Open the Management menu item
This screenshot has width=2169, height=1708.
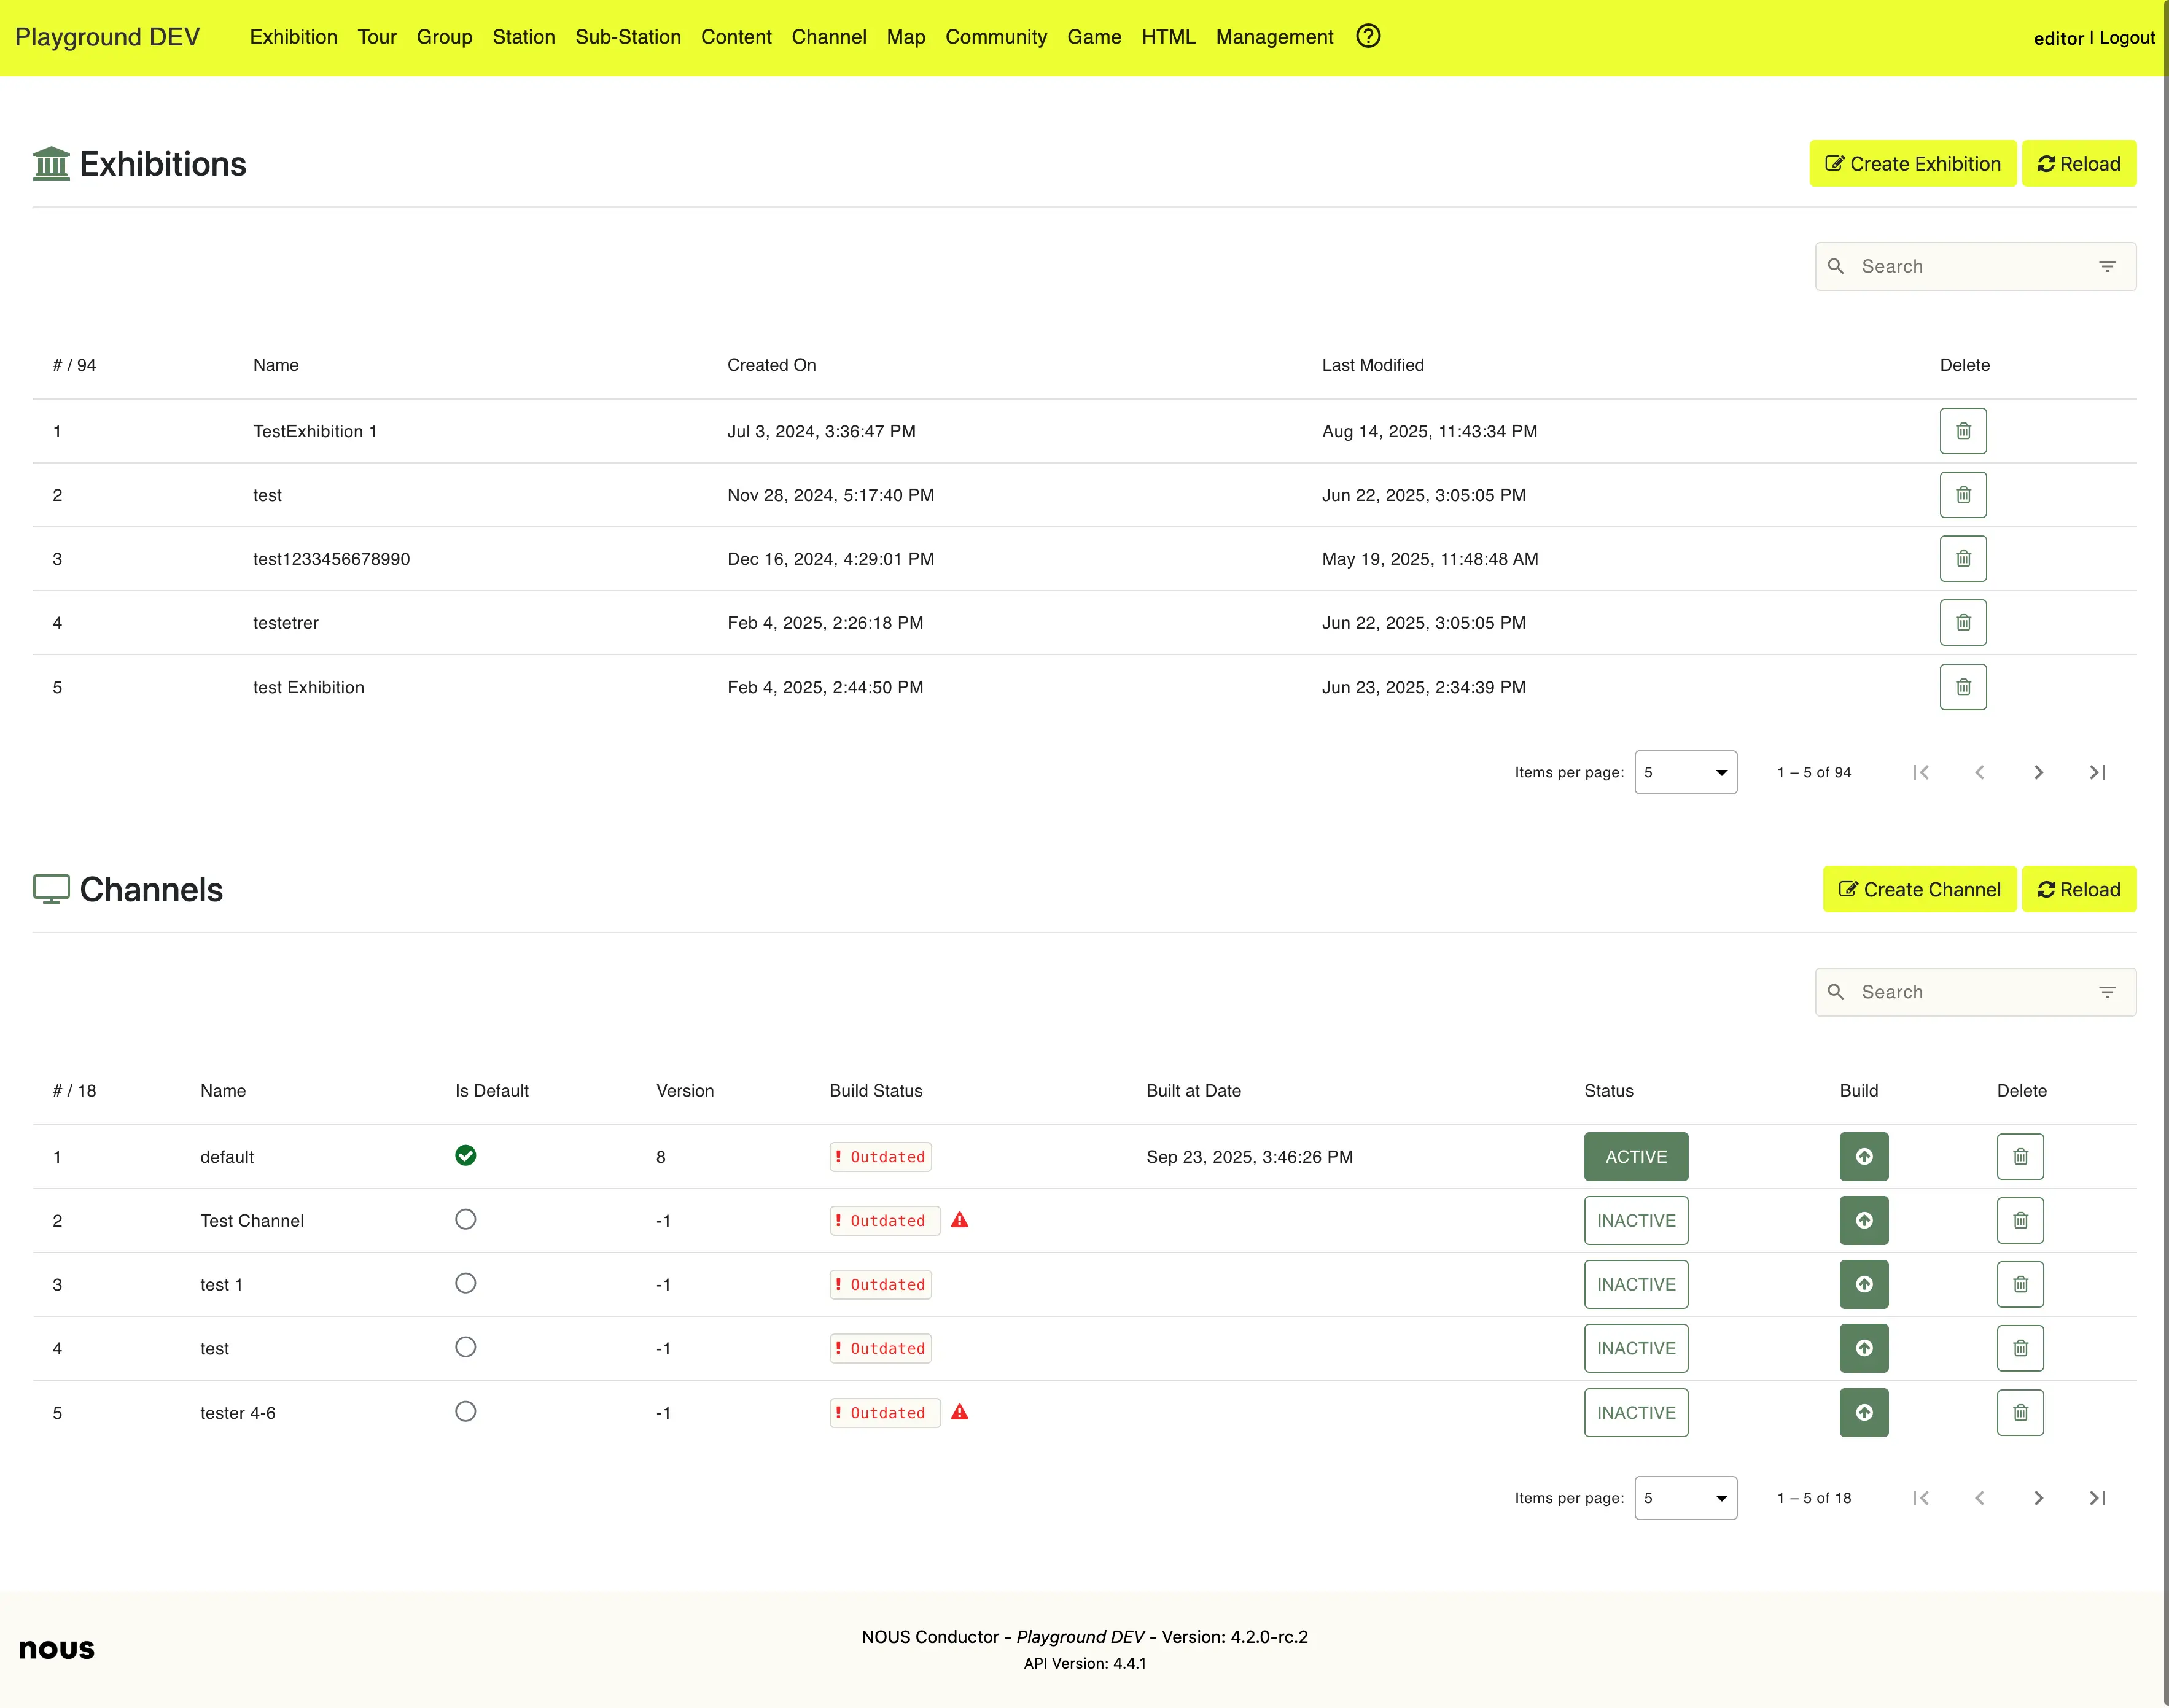[x=1274, y=37]
